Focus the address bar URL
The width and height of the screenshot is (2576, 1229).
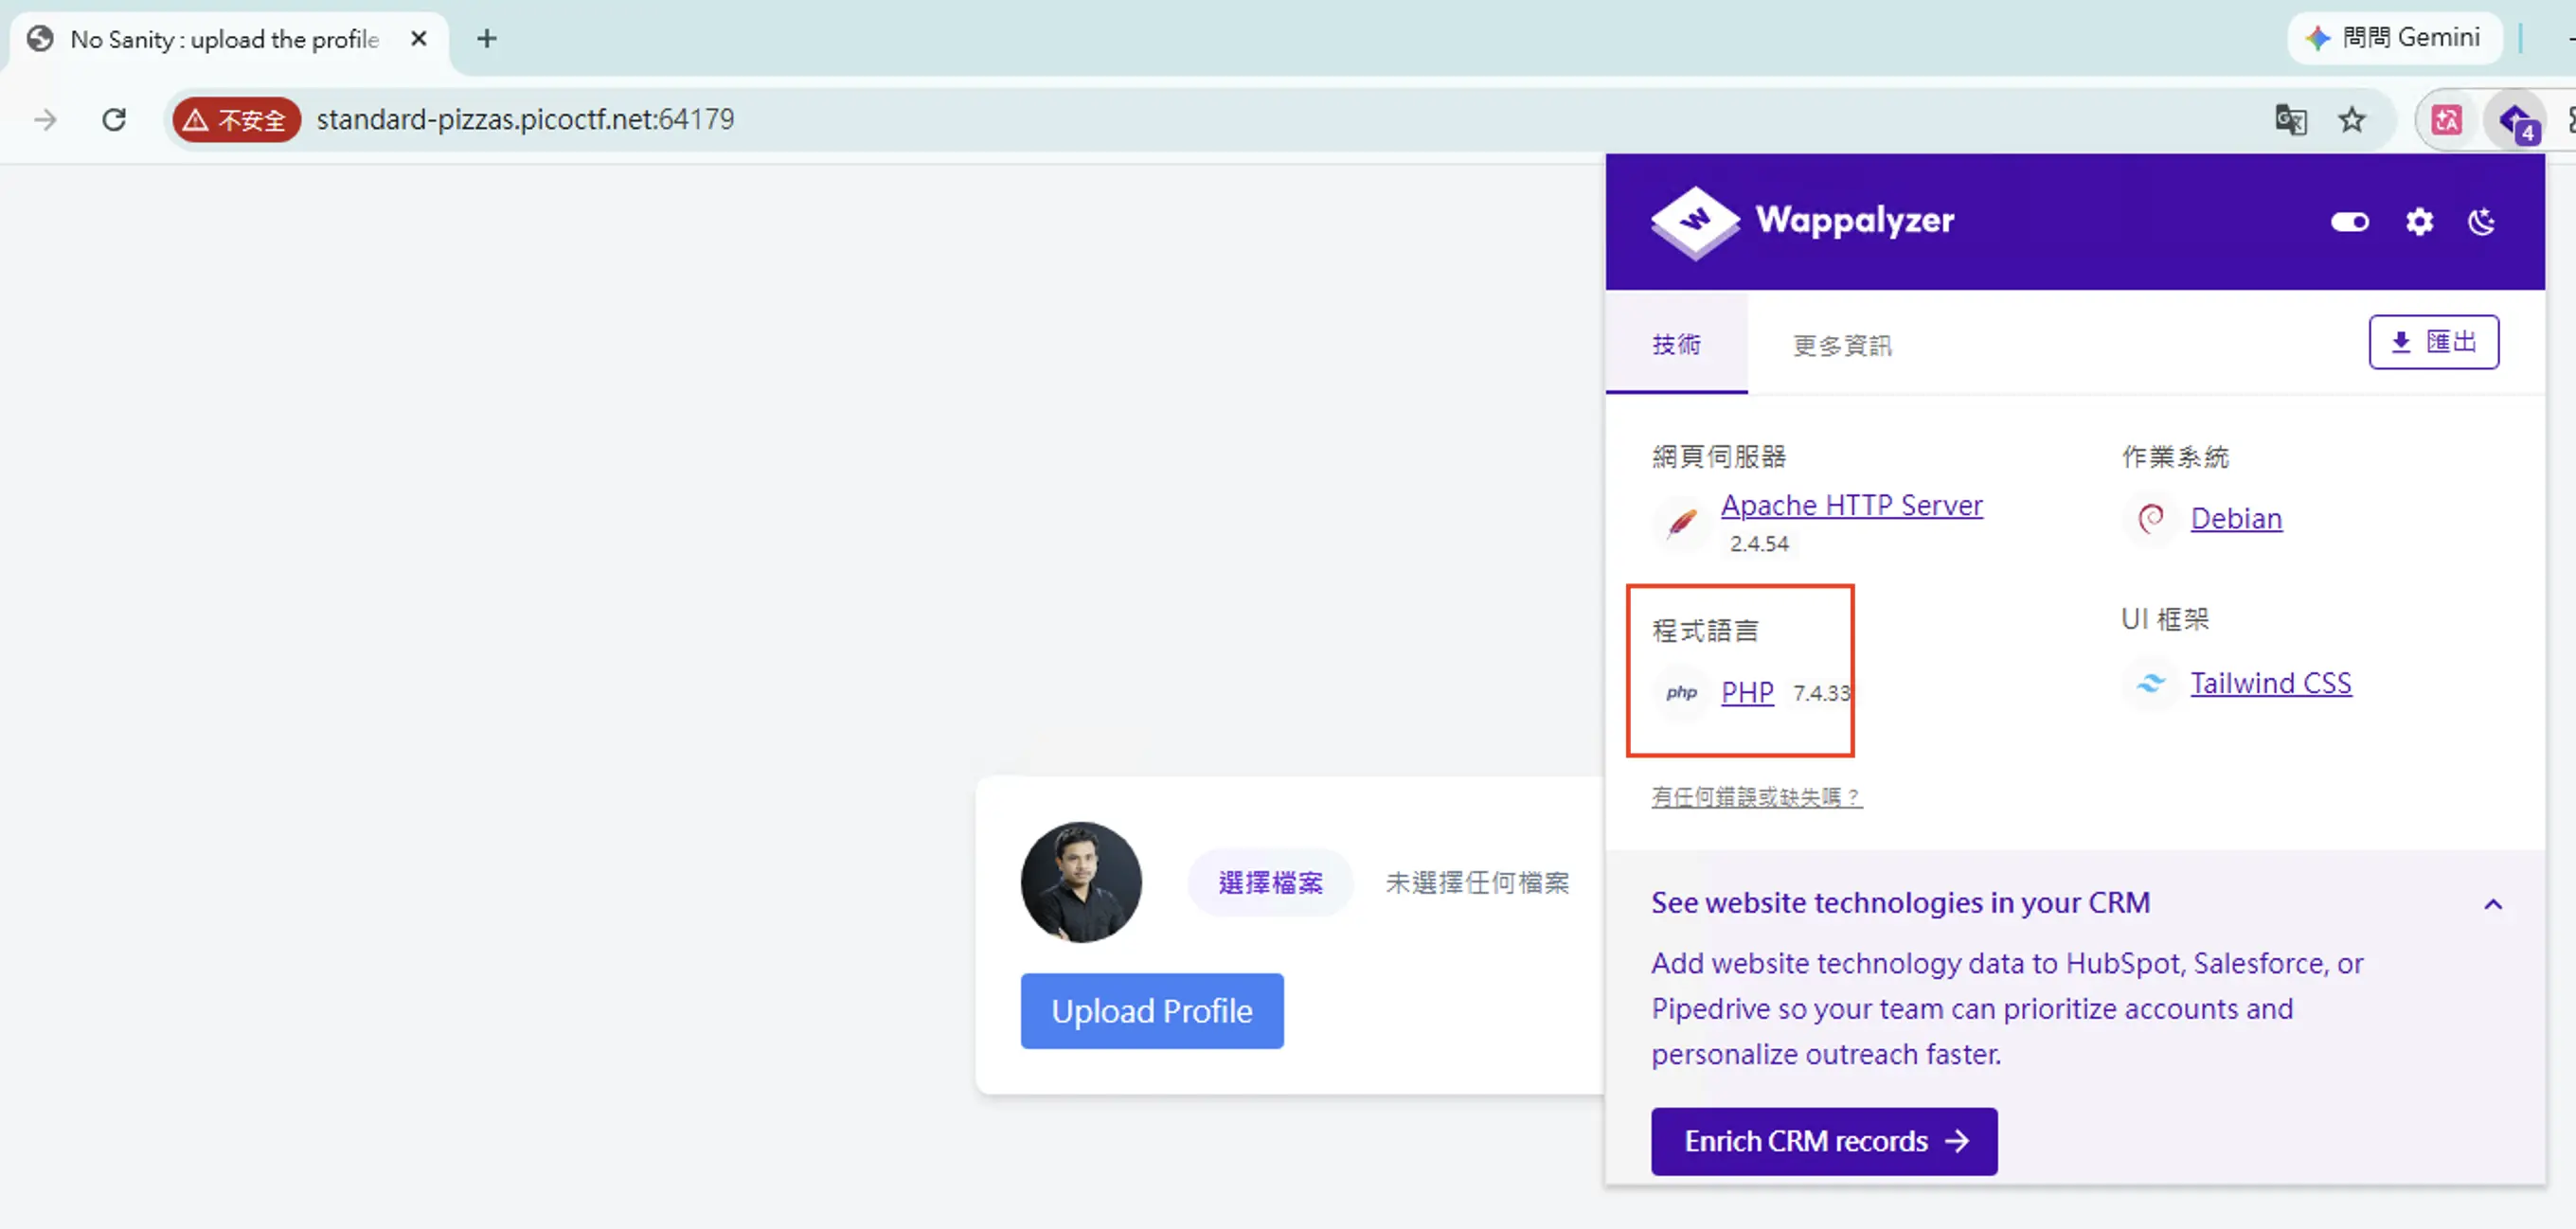(525, 120)
